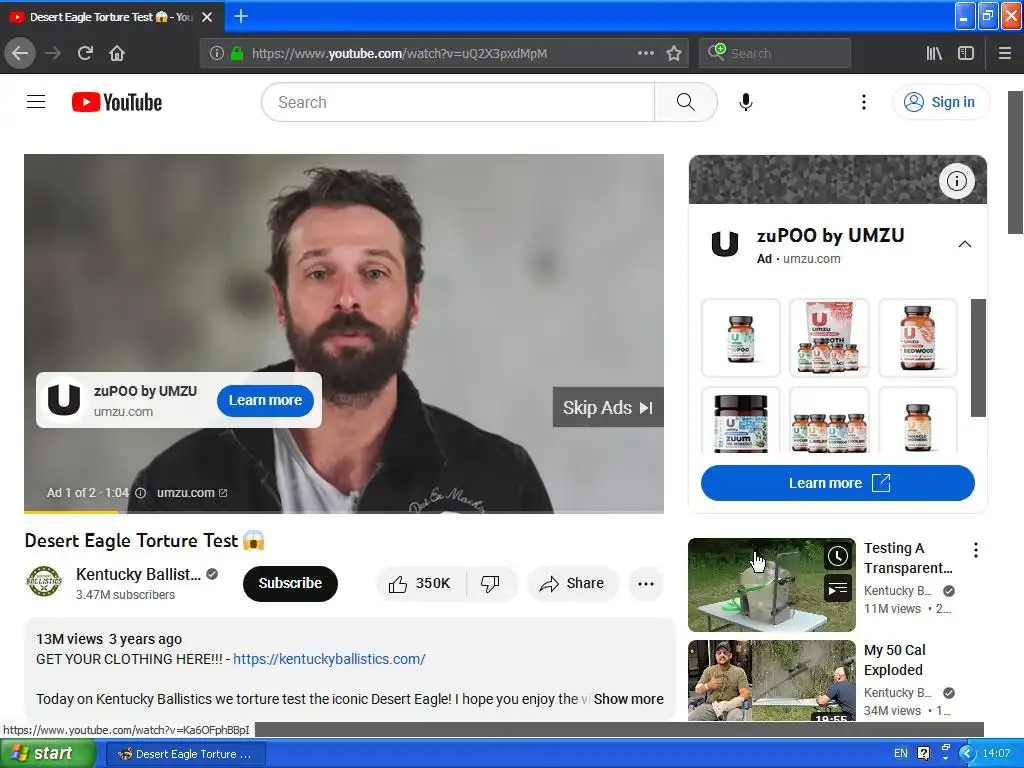Screen dimensions: 1024x768
Task: Start voice search with microphone icon
Action: [746, 102]
